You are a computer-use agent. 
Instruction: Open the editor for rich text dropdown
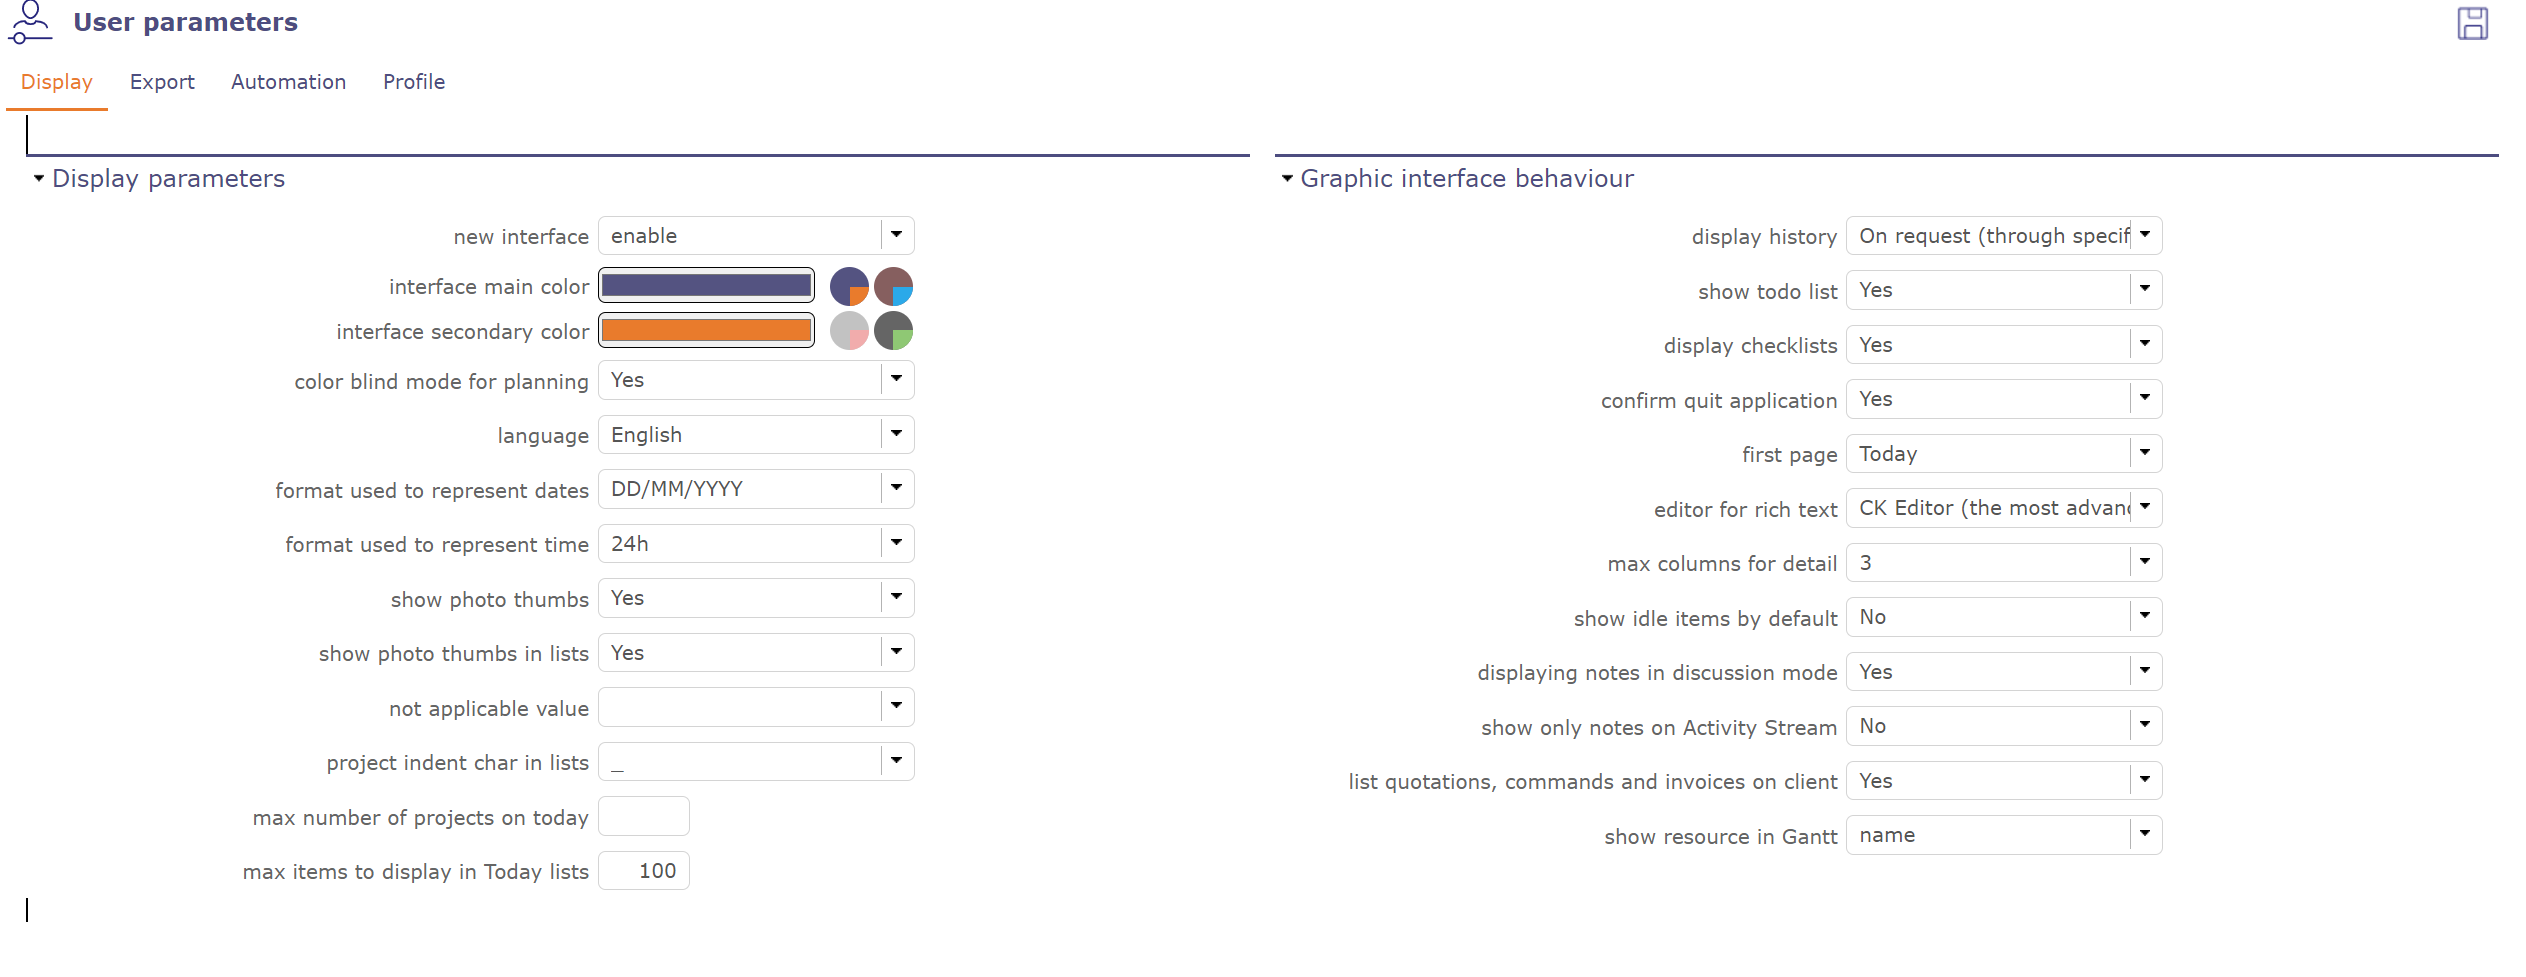[x=2144, y=507]
